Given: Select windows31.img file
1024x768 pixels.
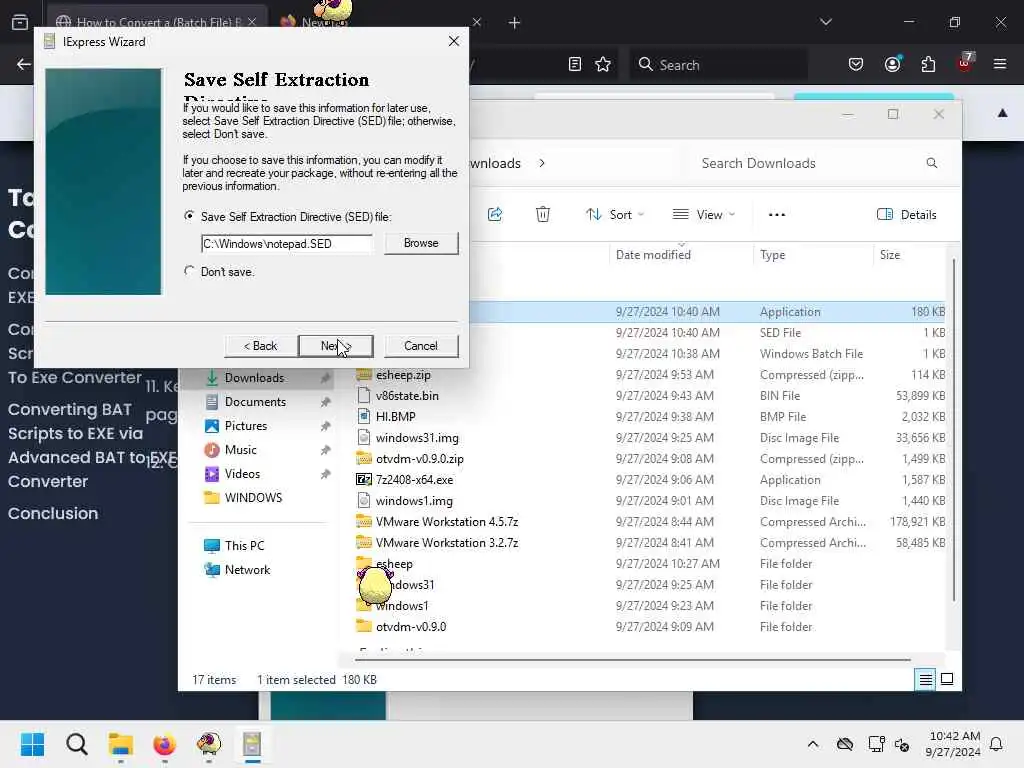Looking at the screenshot, I should (417, 438).
